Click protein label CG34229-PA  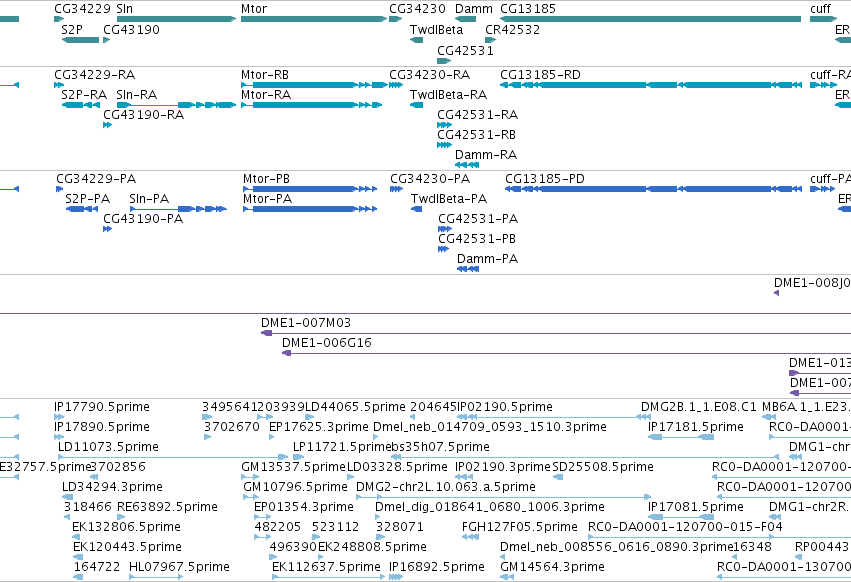point(96,179)
